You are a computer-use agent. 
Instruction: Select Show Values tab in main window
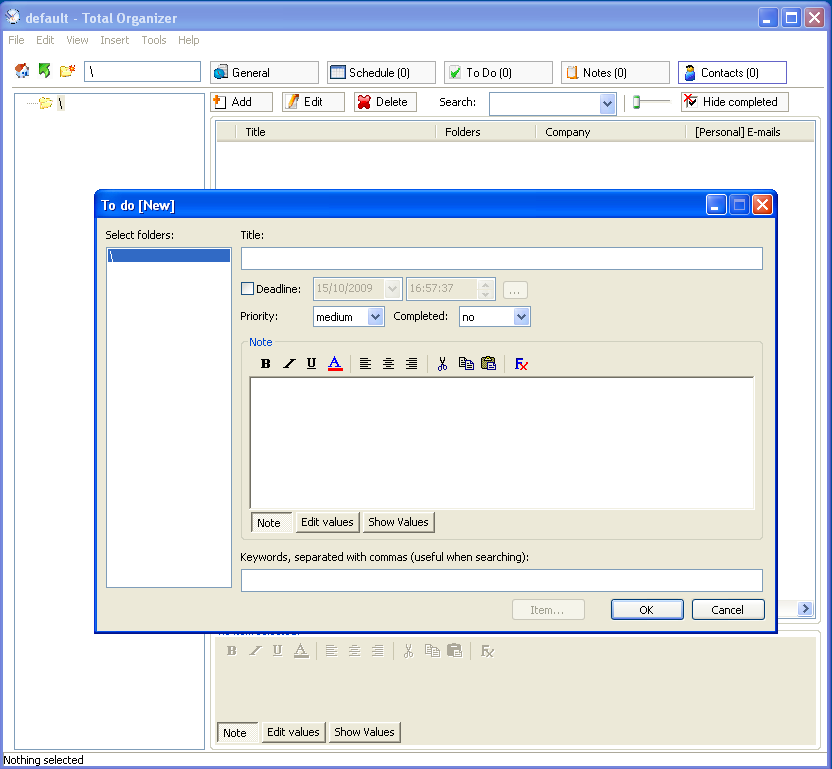tap(365, 732)
